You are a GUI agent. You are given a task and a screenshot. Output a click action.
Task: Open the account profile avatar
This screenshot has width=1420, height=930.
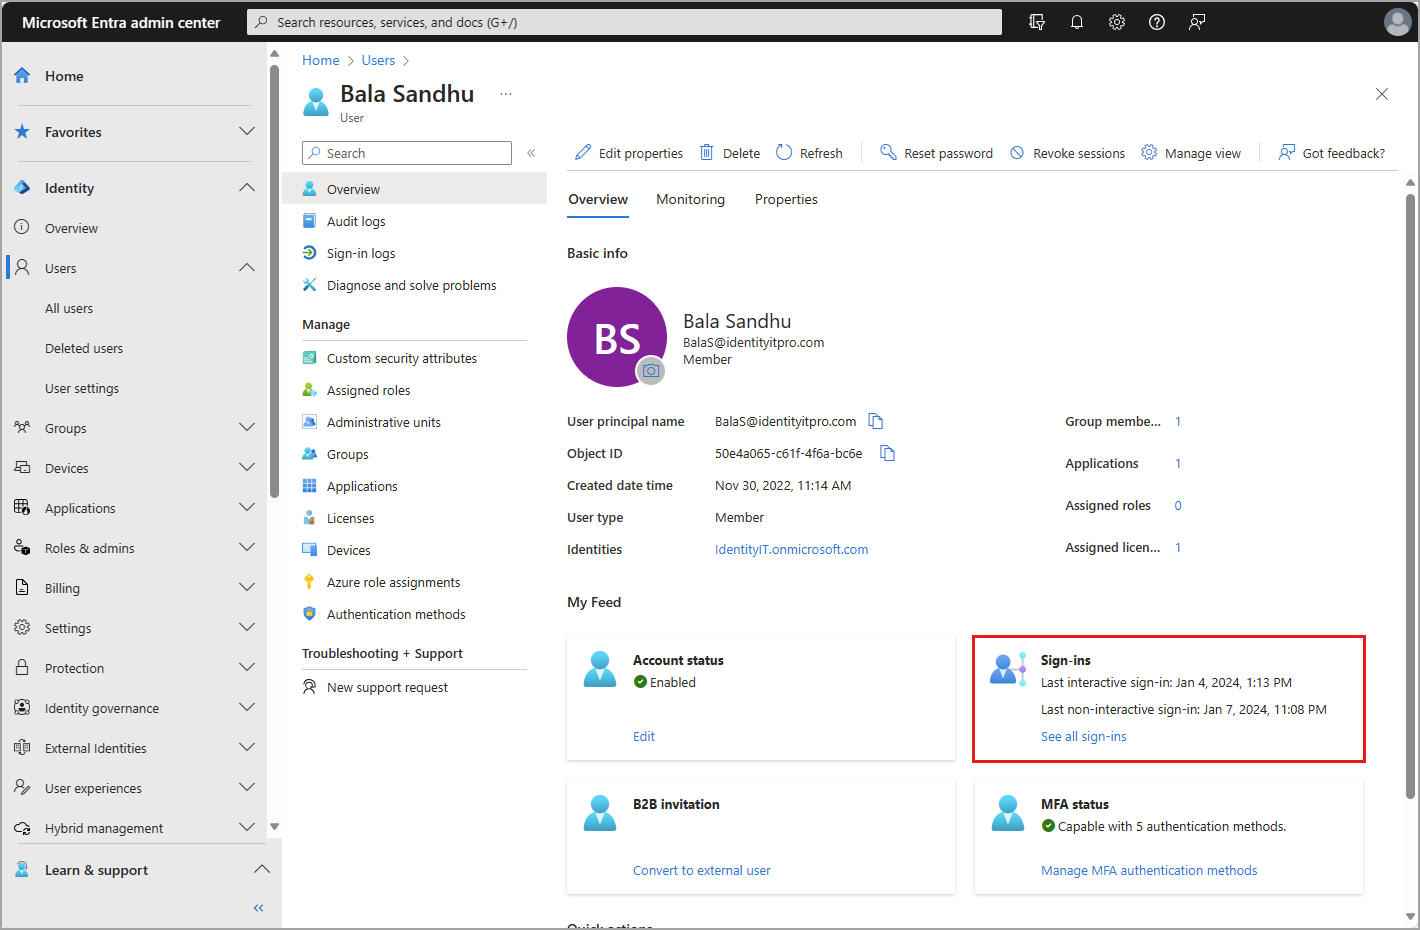tap(1397, 22)
